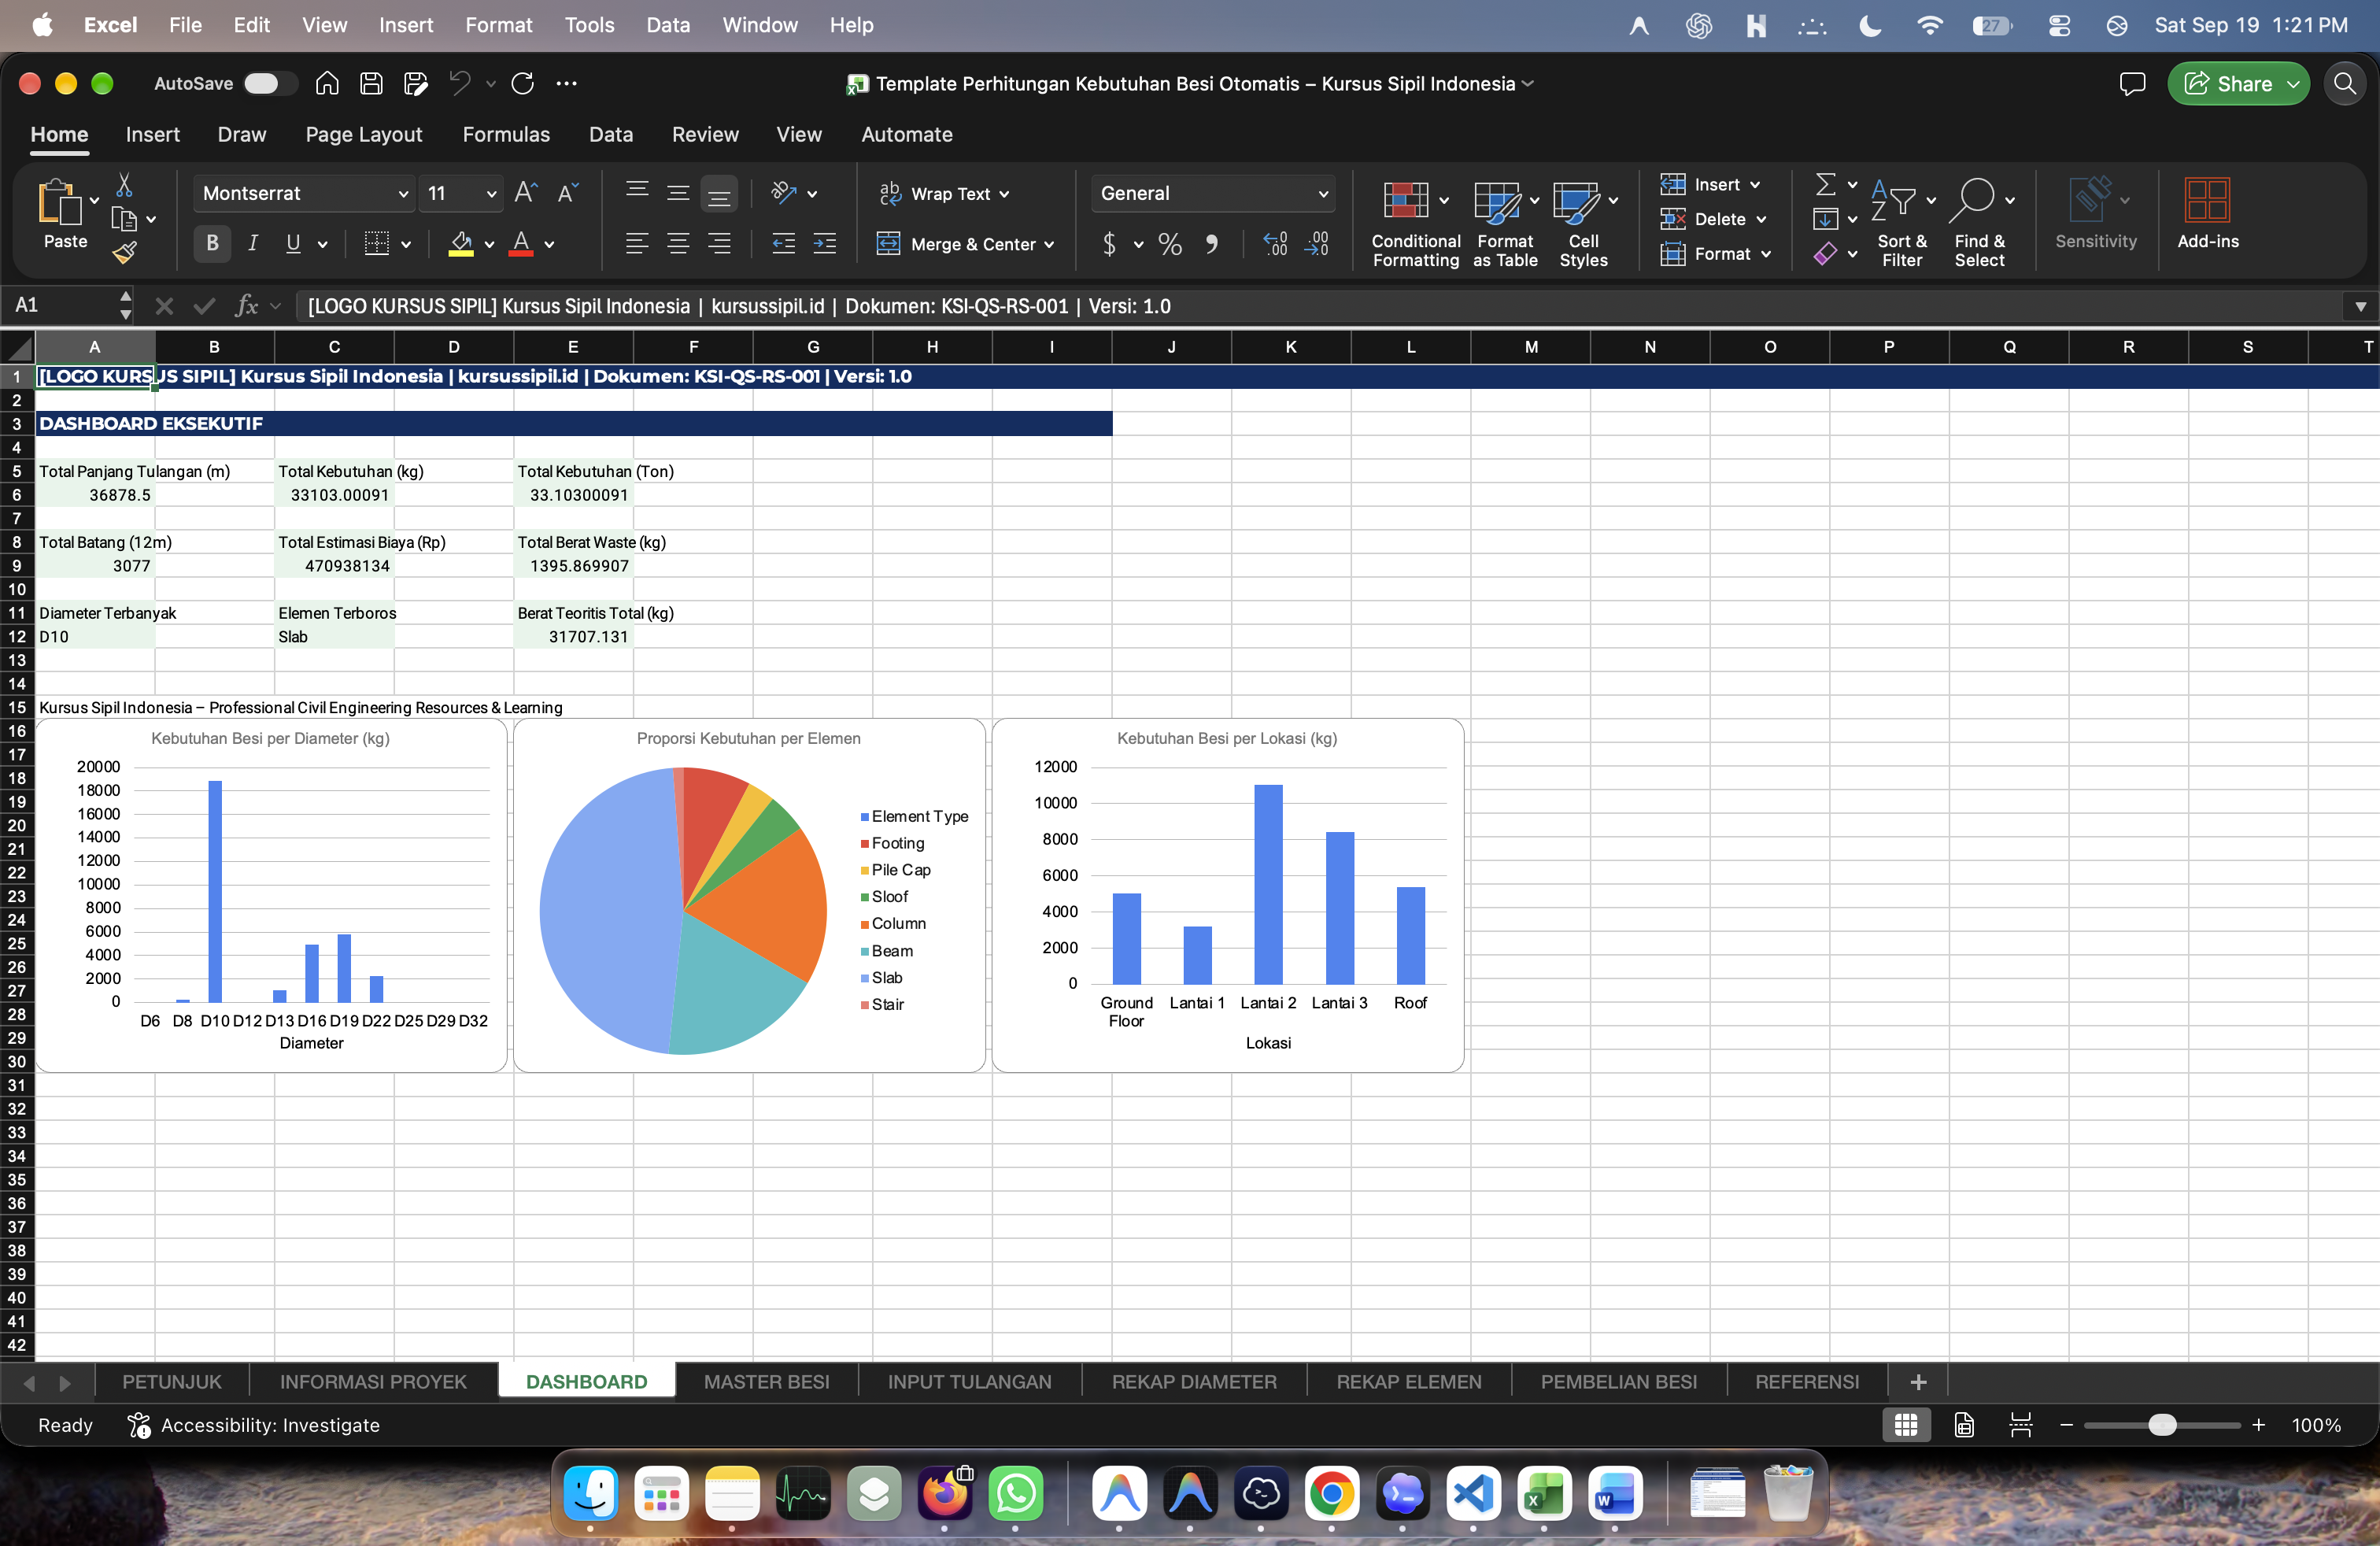Image resolution: width=2380 pixels, height=1546 pixels.
Task: Click the zoom slider handle
Action: [2162, 1425]
